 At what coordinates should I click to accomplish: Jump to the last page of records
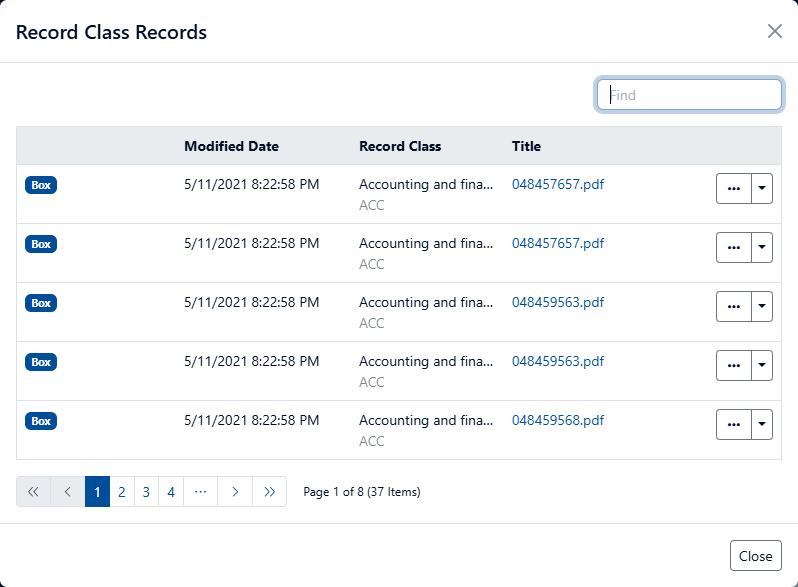click(x=269, y=492)
